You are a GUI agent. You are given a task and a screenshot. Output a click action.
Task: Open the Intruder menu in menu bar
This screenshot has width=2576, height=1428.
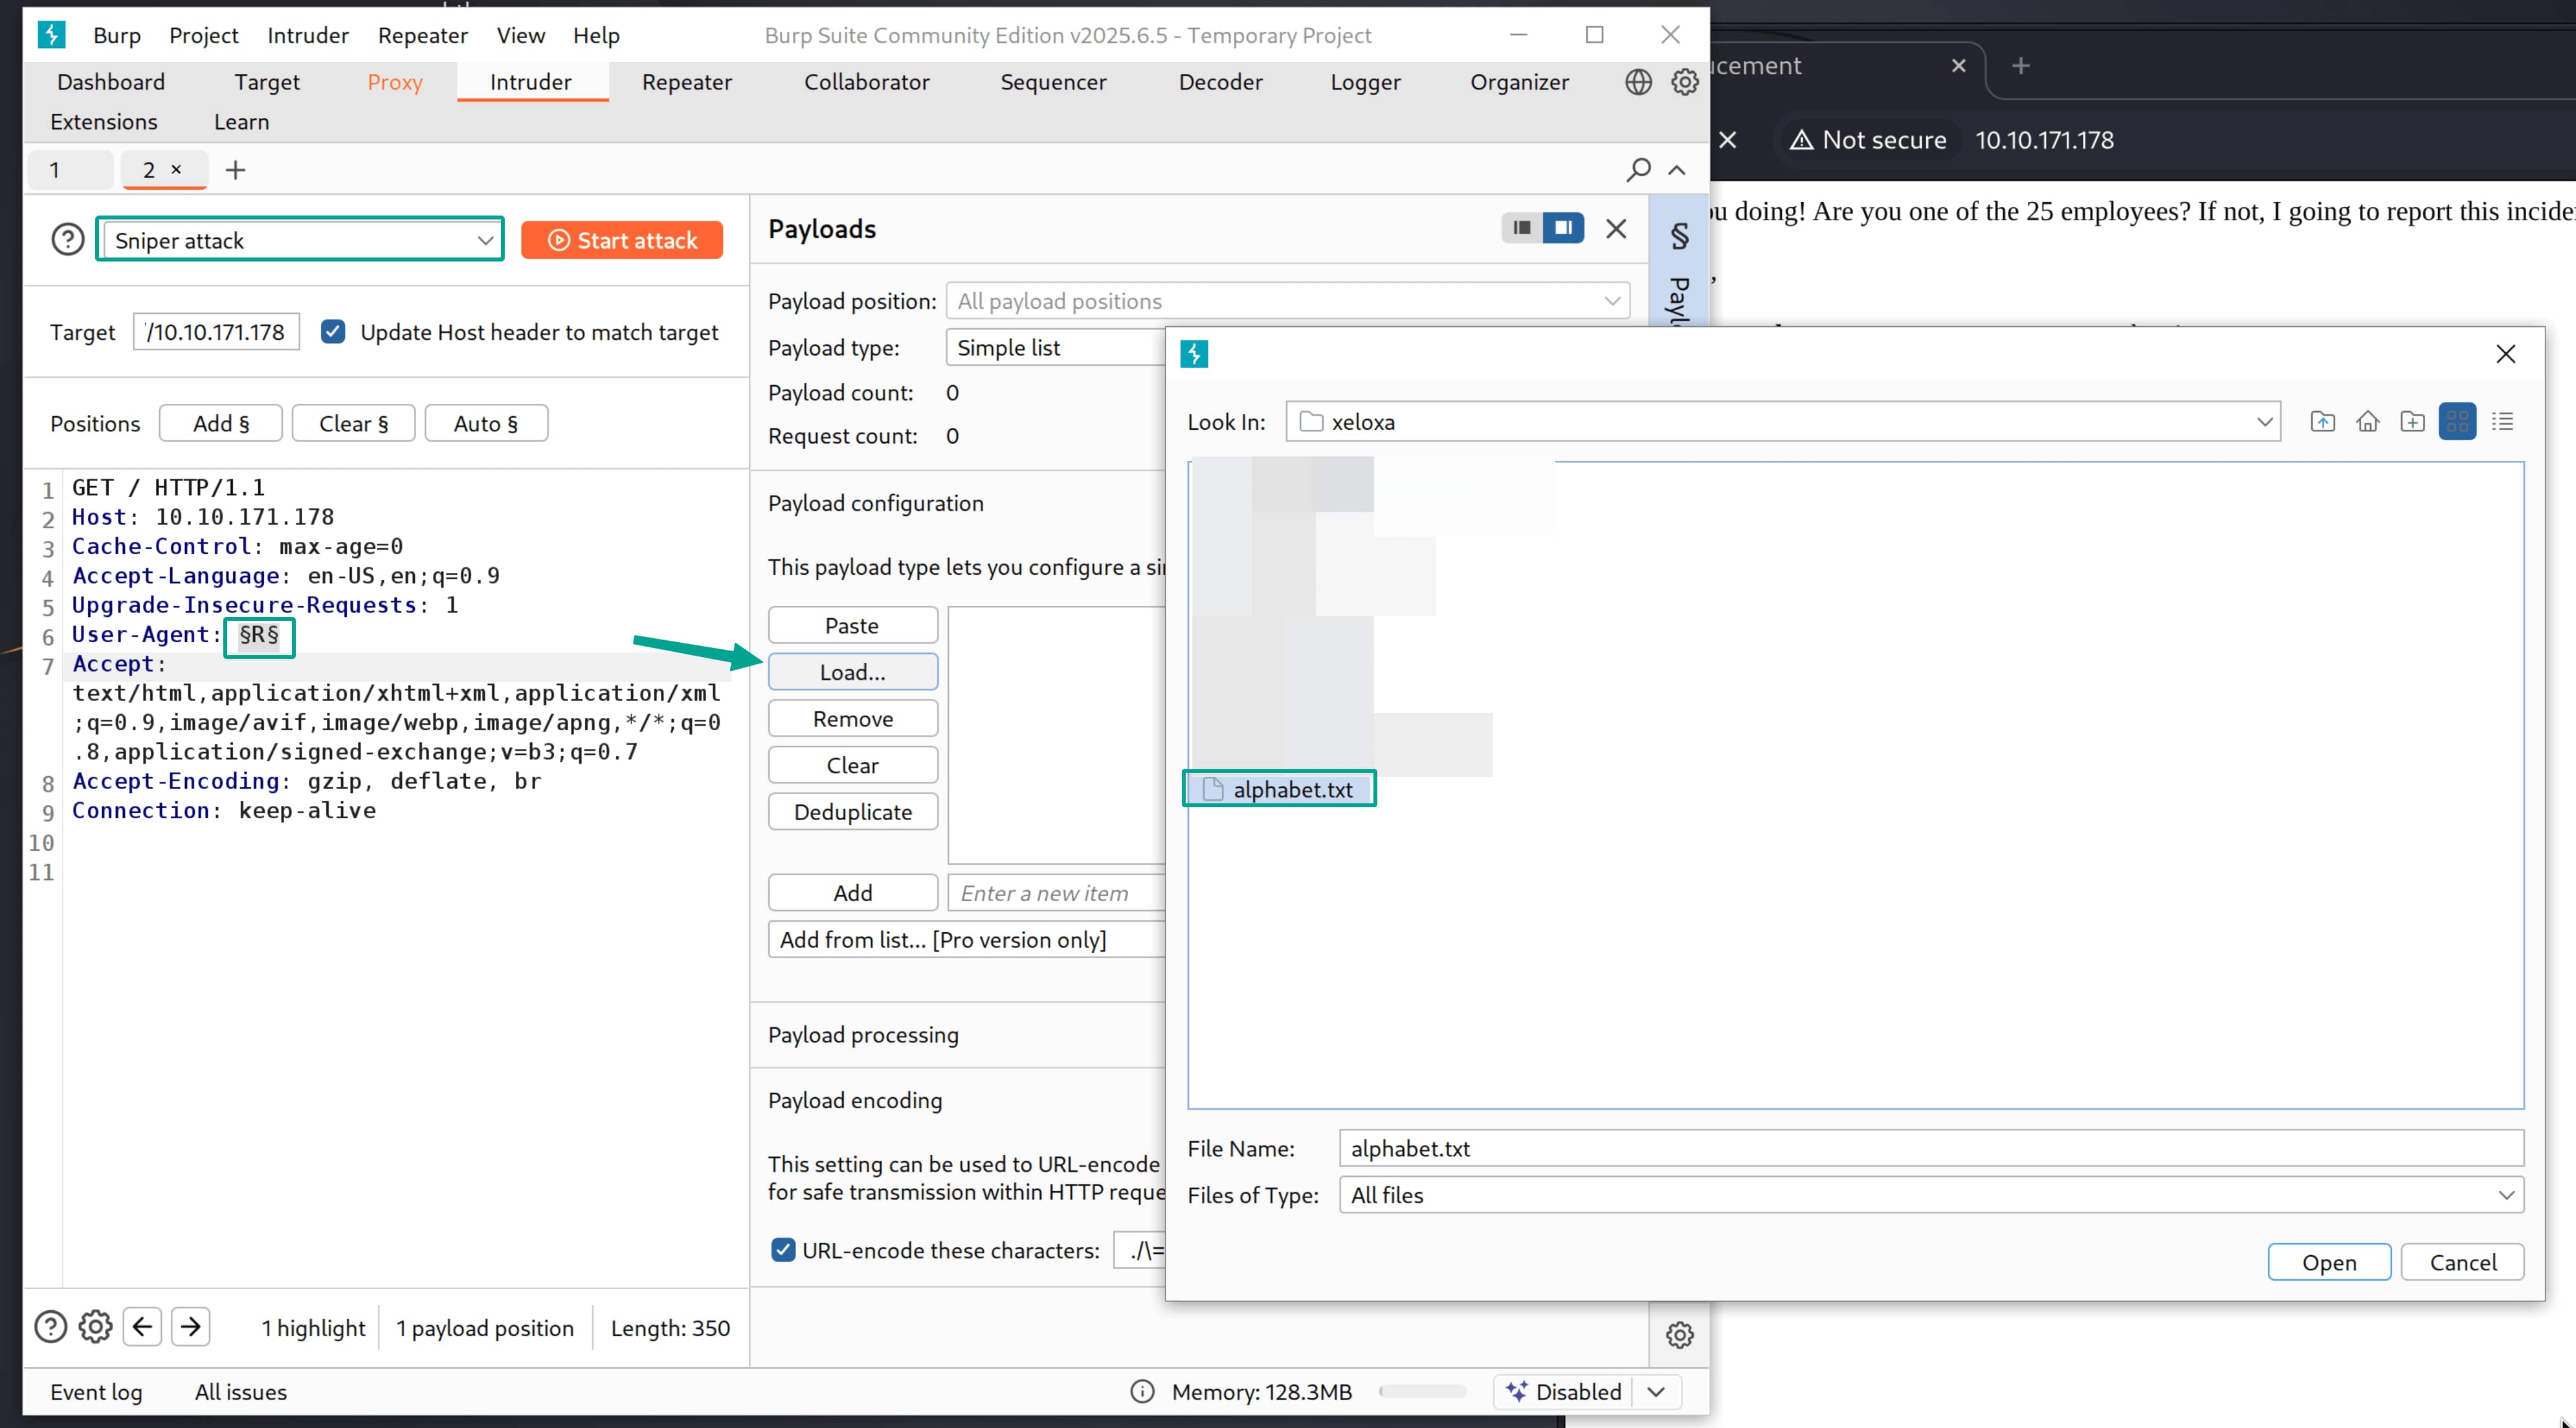(307, 35)
